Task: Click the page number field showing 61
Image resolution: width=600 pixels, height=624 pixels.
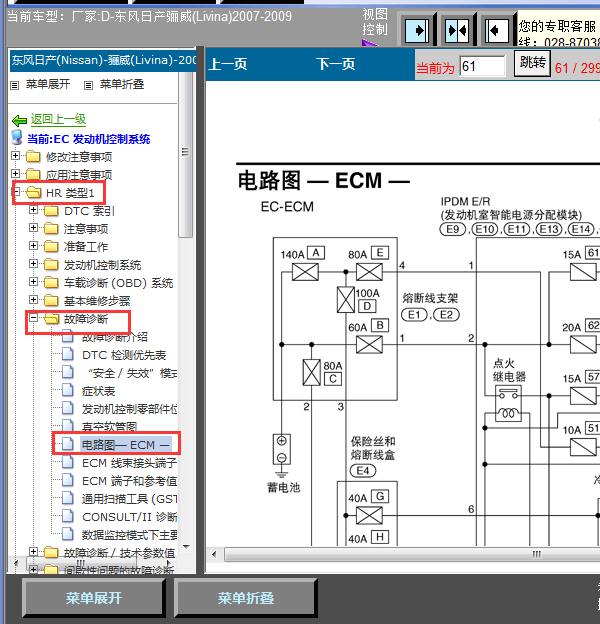Action: (482, 66)
